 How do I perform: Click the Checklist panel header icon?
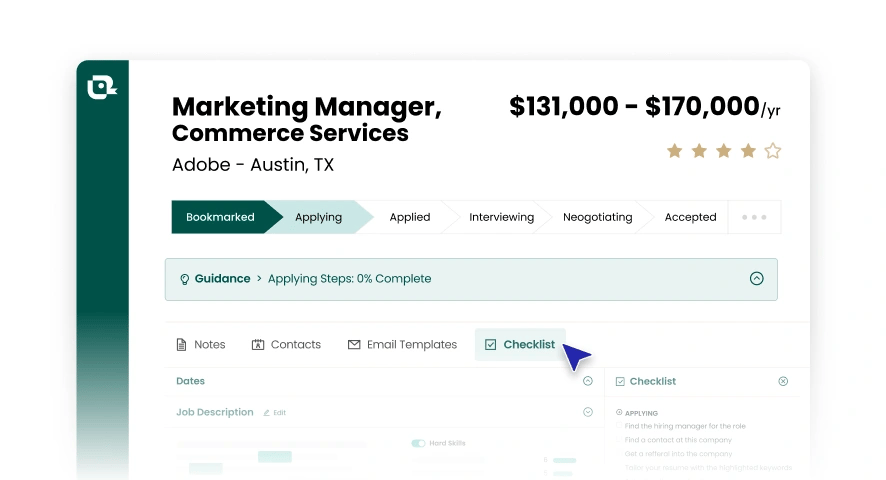pos(620,382)
